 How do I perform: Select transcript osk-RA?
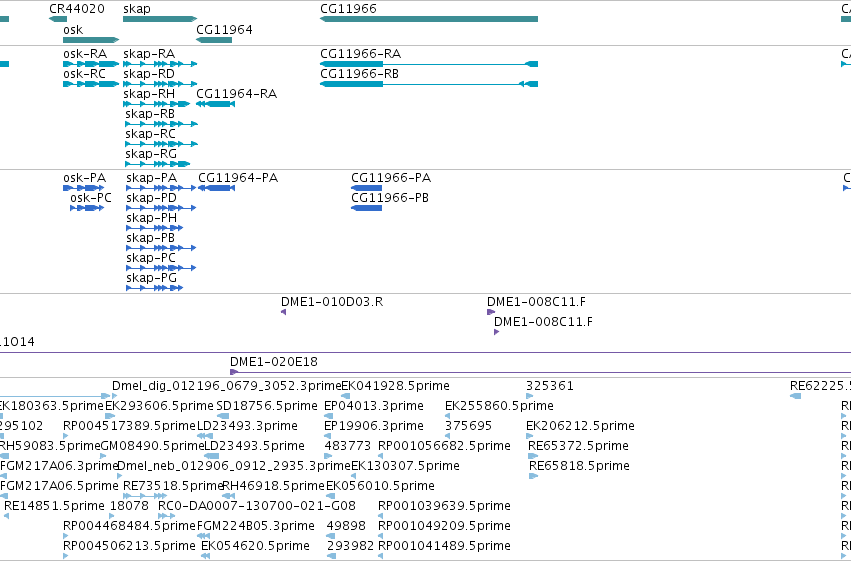[x=91, y=64]
